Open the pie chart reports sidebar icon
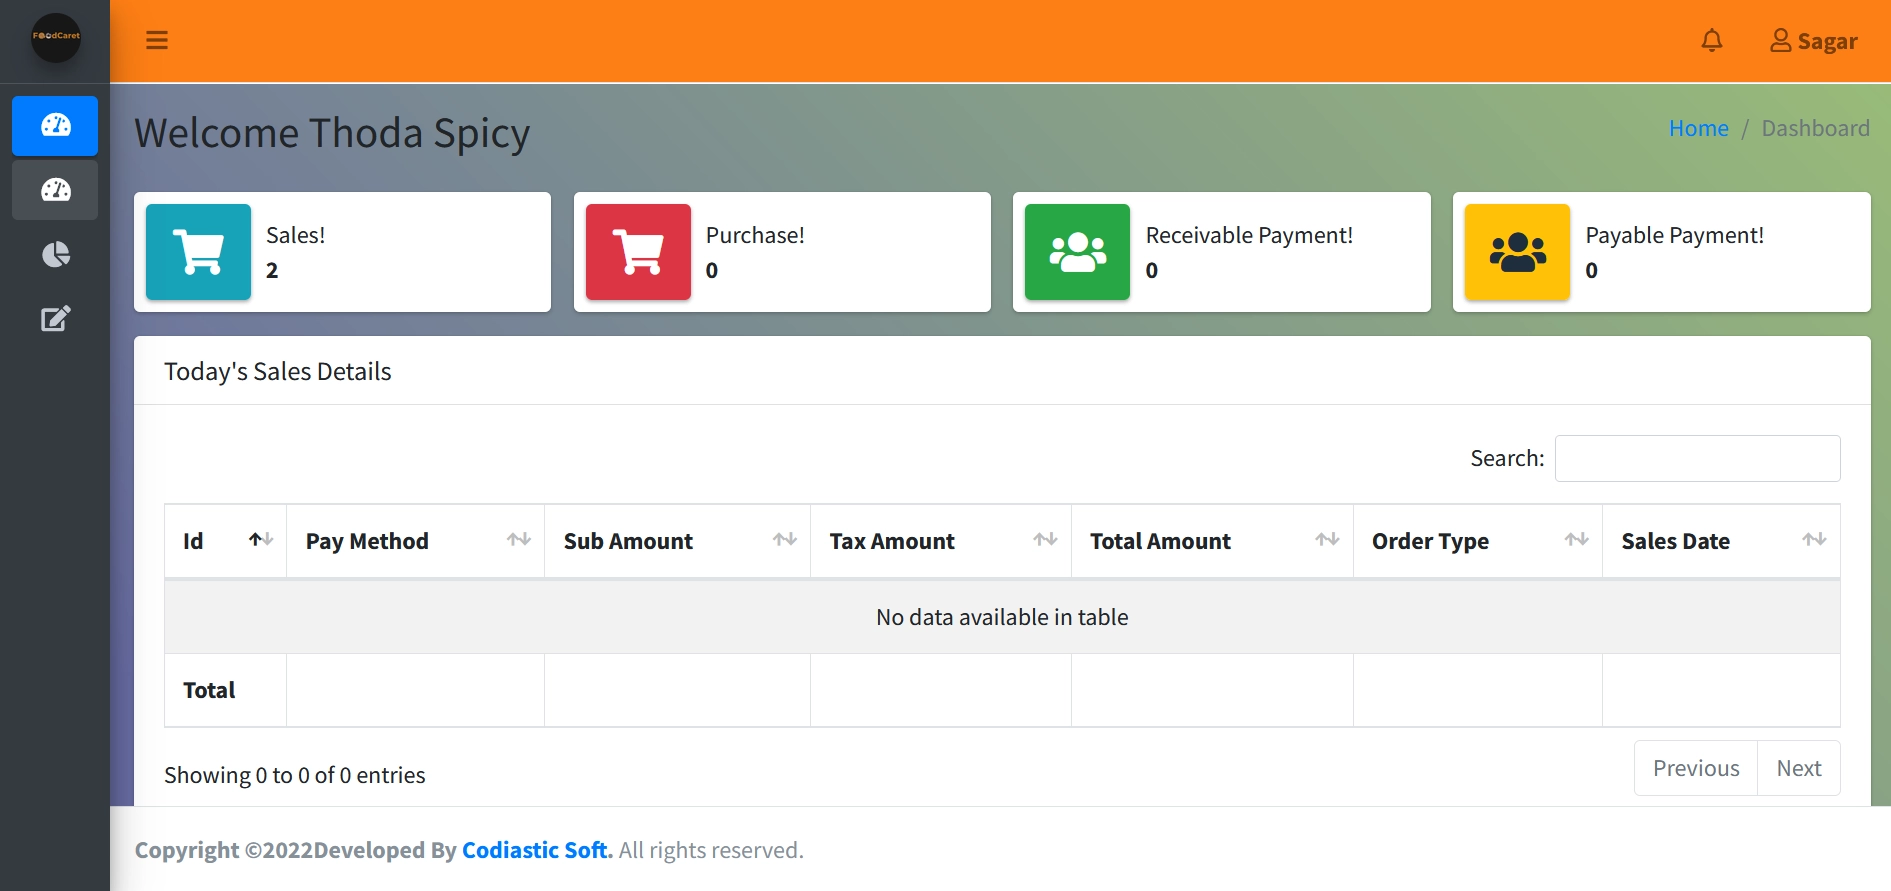The width and height of the screenshot is (1891, 891). pos(55,255)
